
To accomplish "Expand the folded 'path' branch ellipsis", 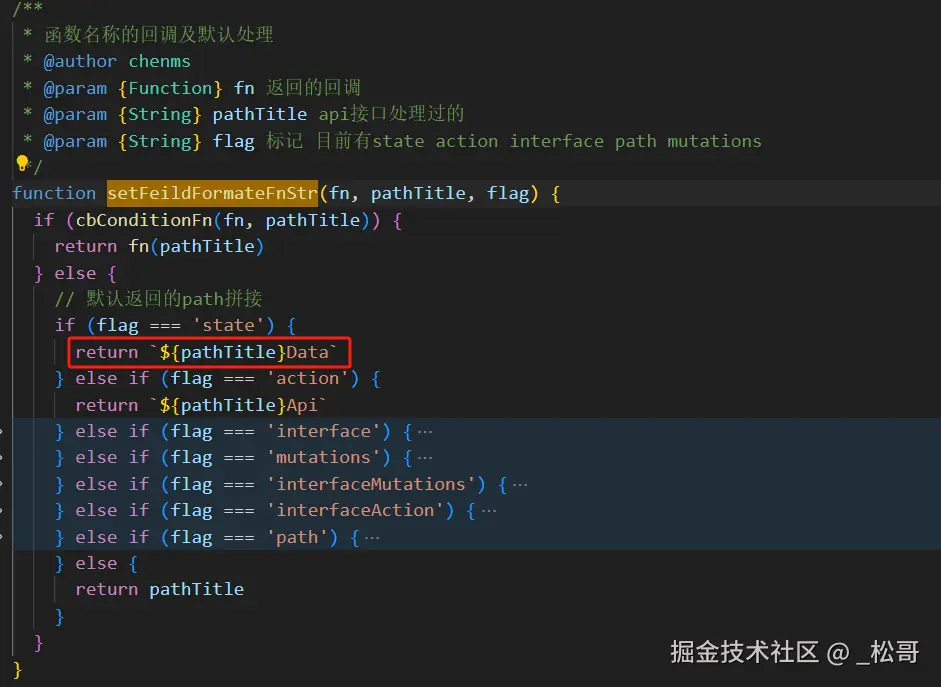I will coord(372,537).
